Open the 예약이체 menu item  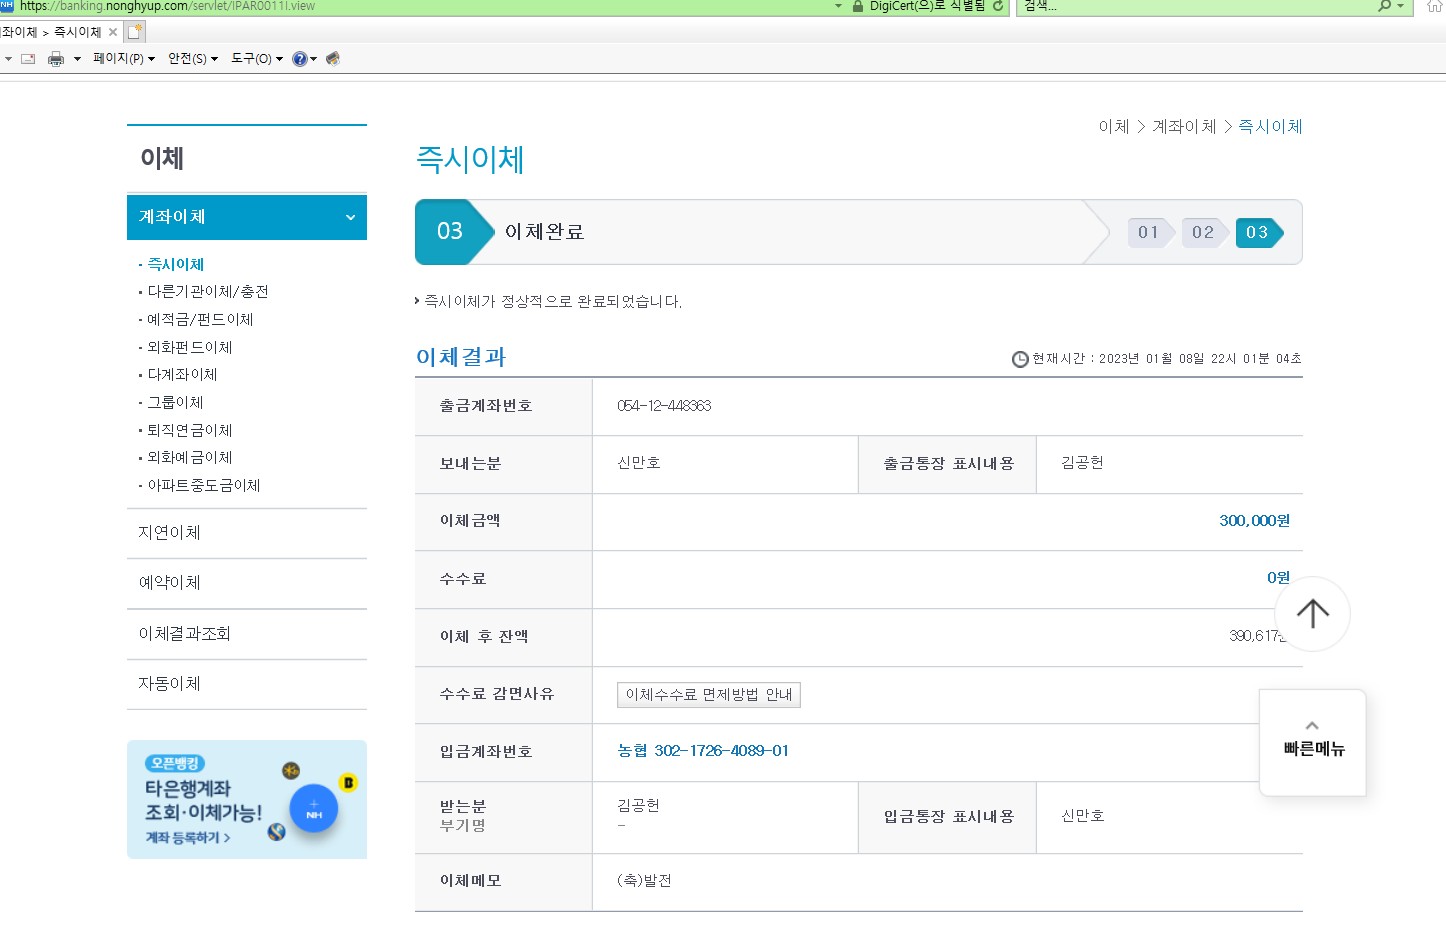247,583
